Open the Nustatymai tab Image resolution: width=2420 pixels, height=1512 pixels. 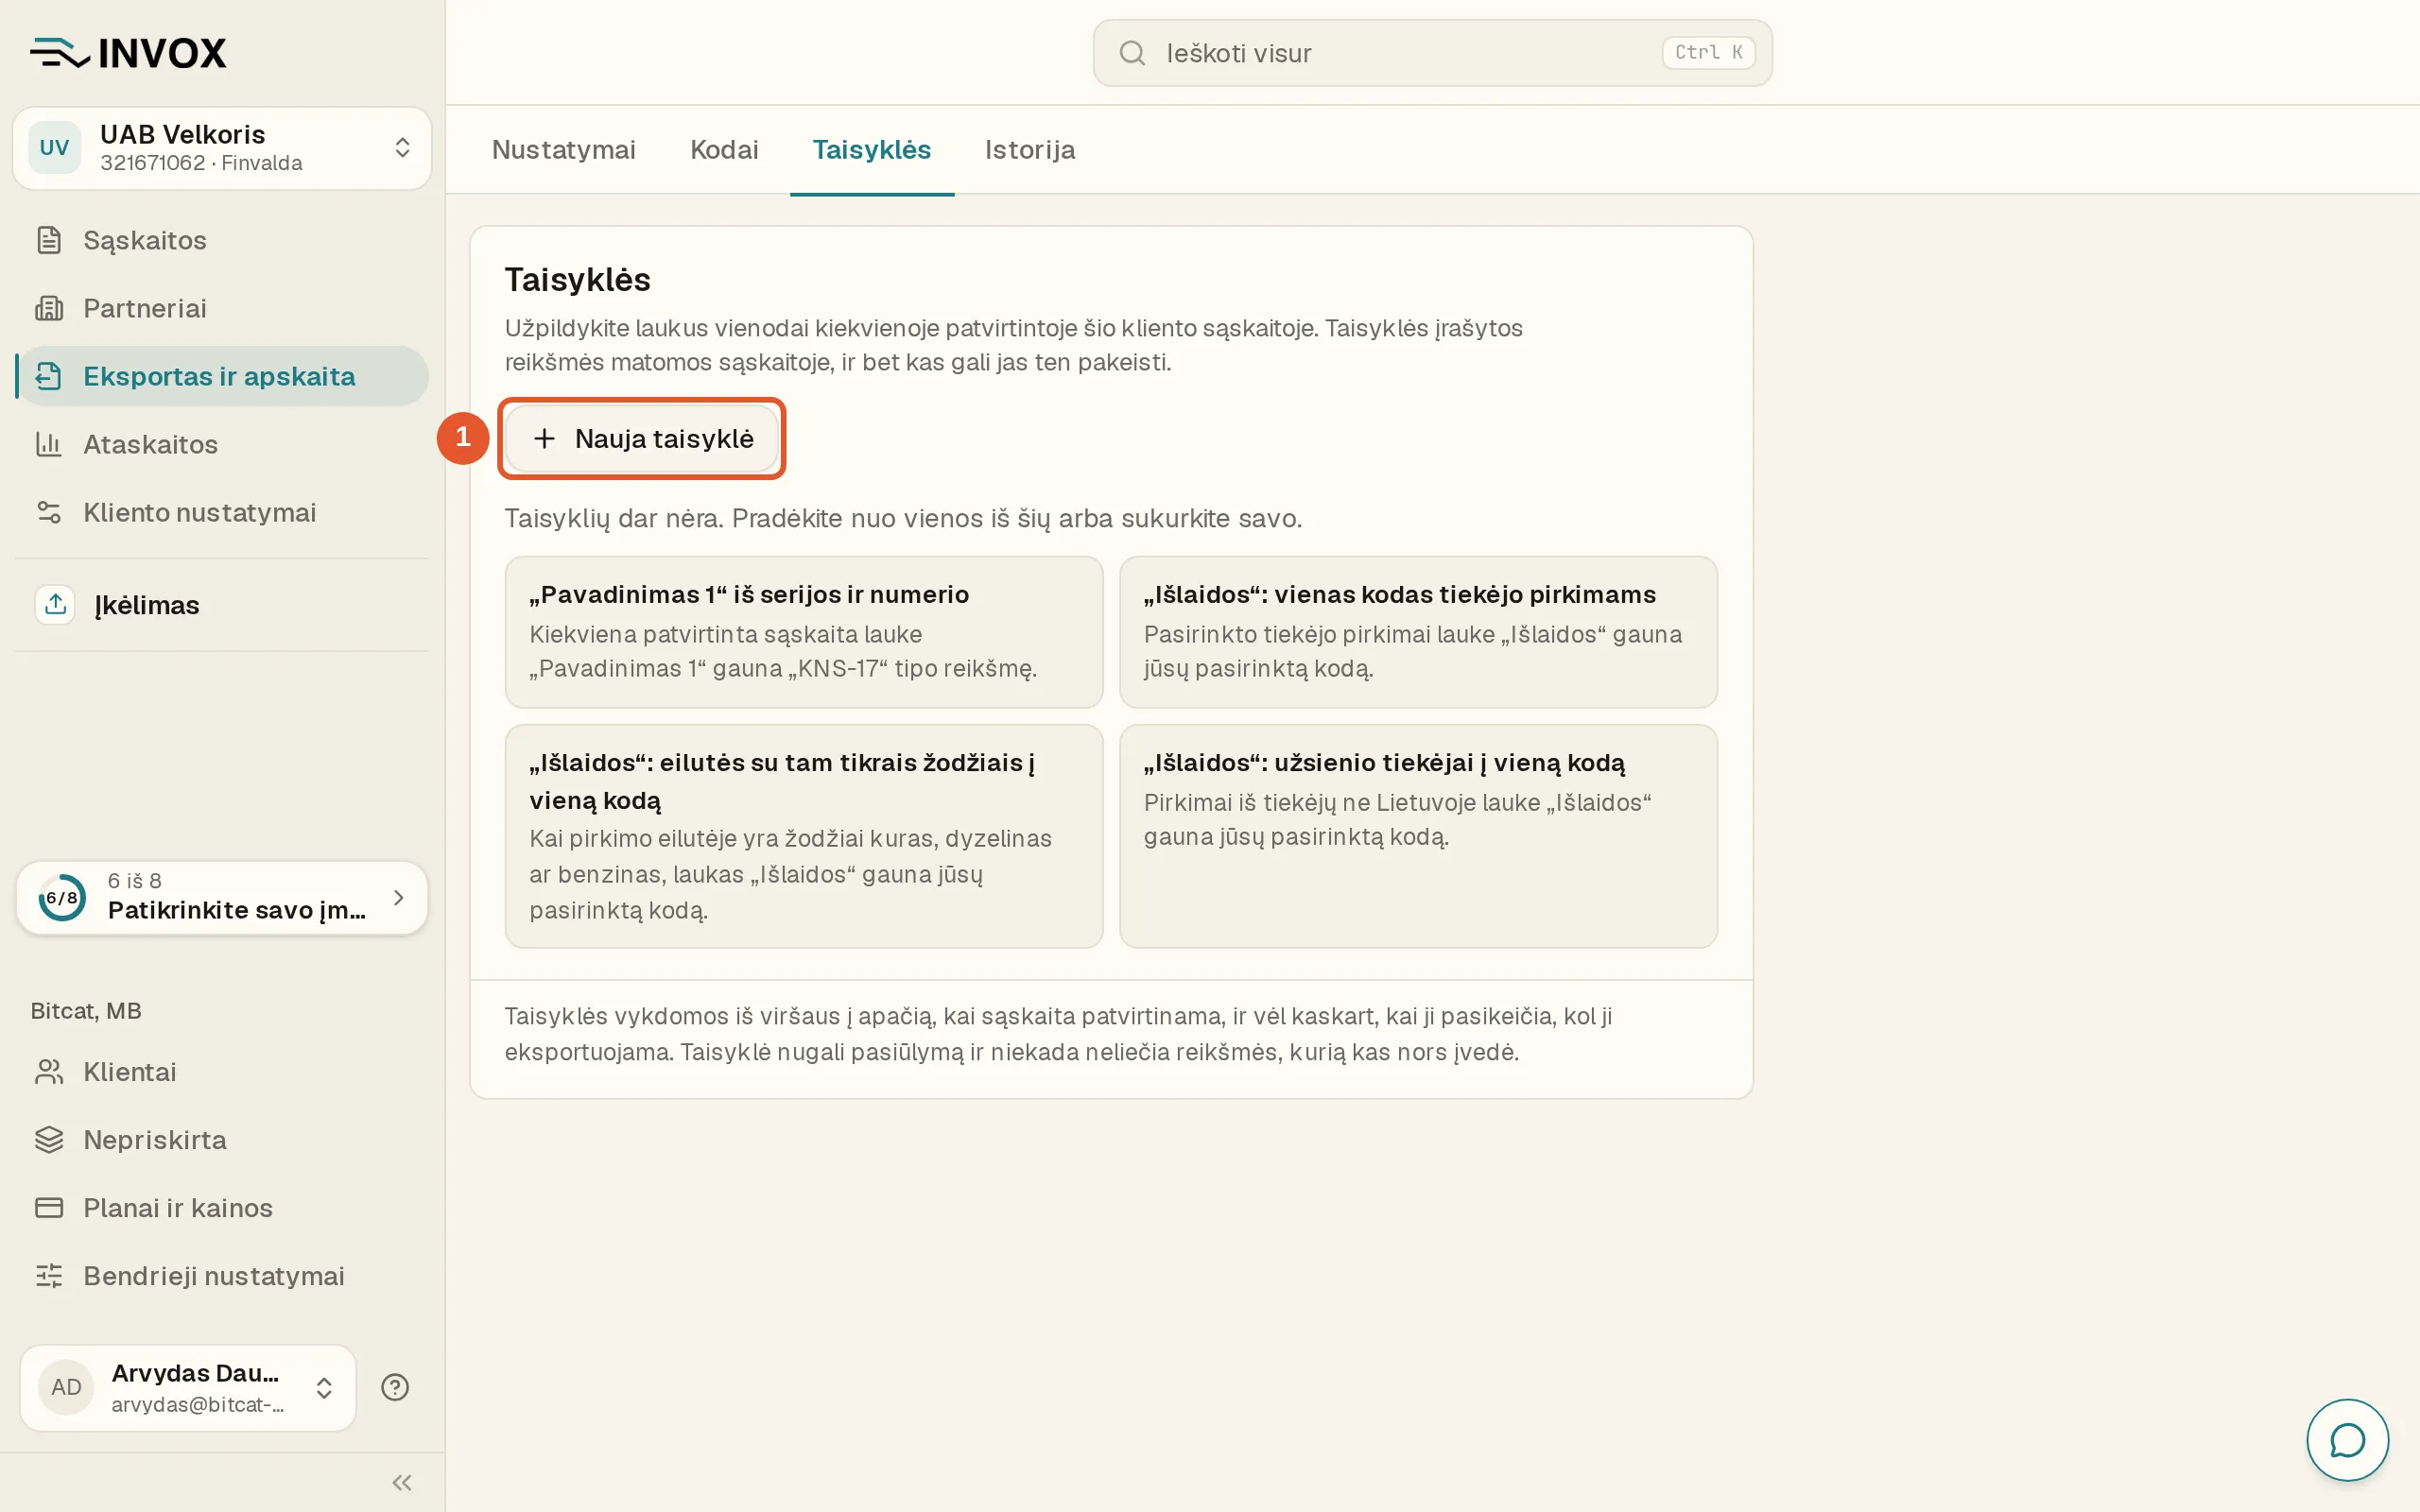point(564,150)
